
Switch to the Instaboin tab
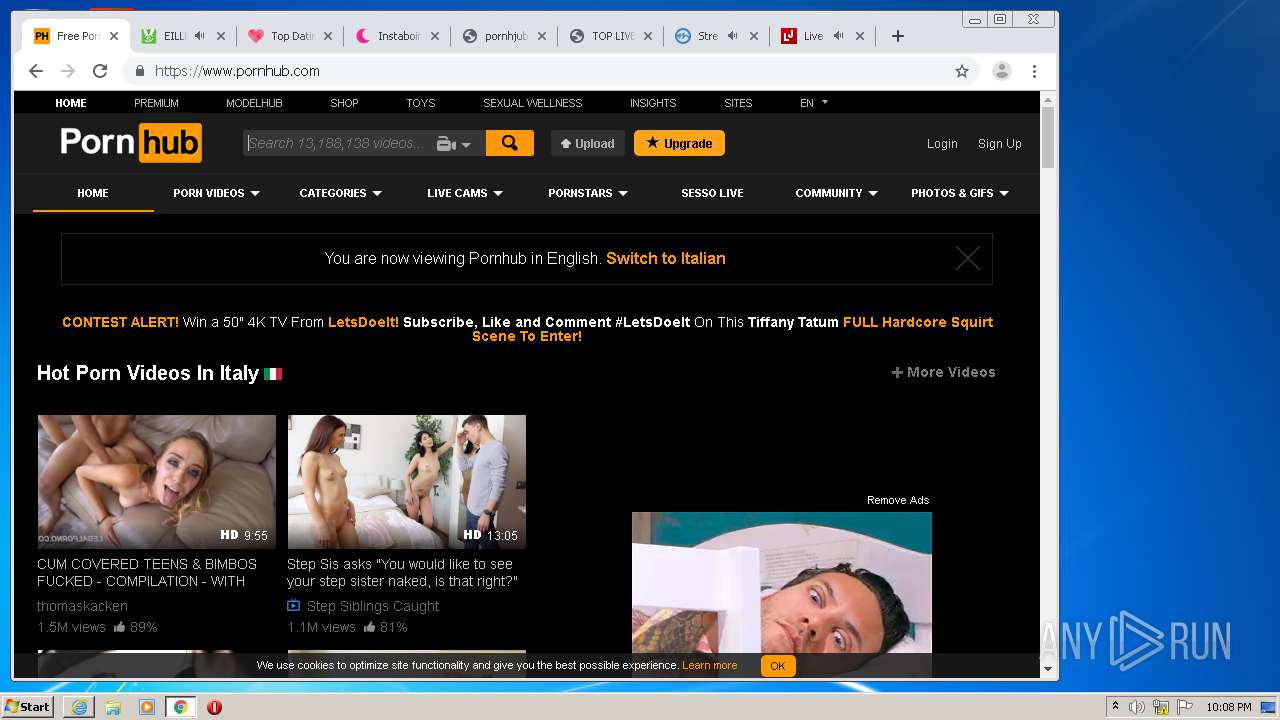[x=398, y=36]
